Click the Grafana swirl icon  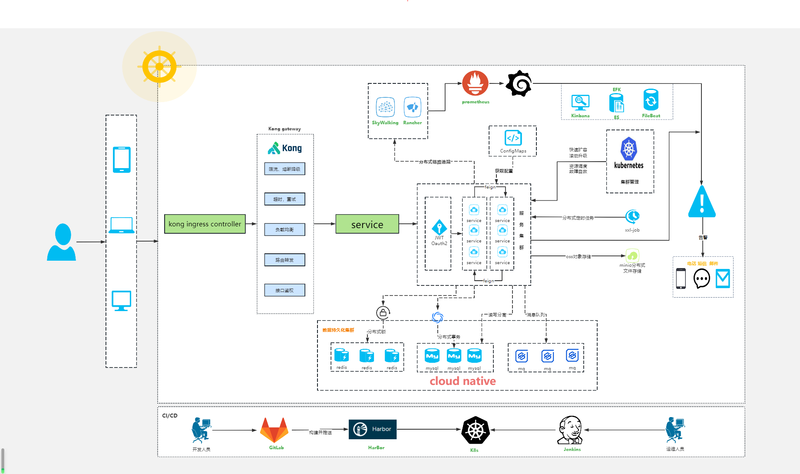click(519, 83)
